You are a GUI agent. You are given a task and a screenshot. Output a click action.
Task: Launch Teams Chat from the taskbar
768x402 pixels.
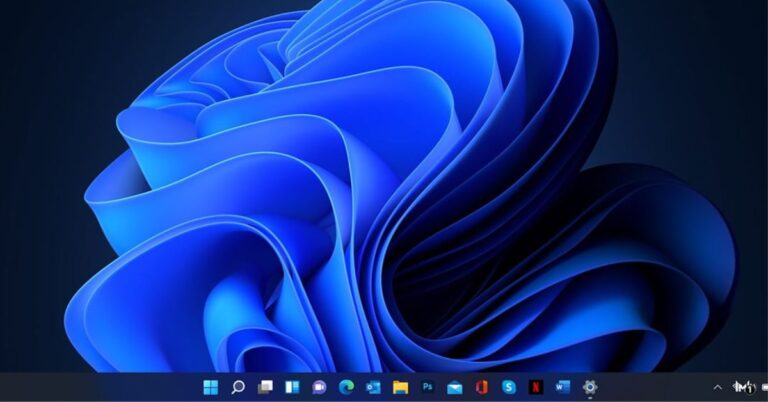pos(319,387)
